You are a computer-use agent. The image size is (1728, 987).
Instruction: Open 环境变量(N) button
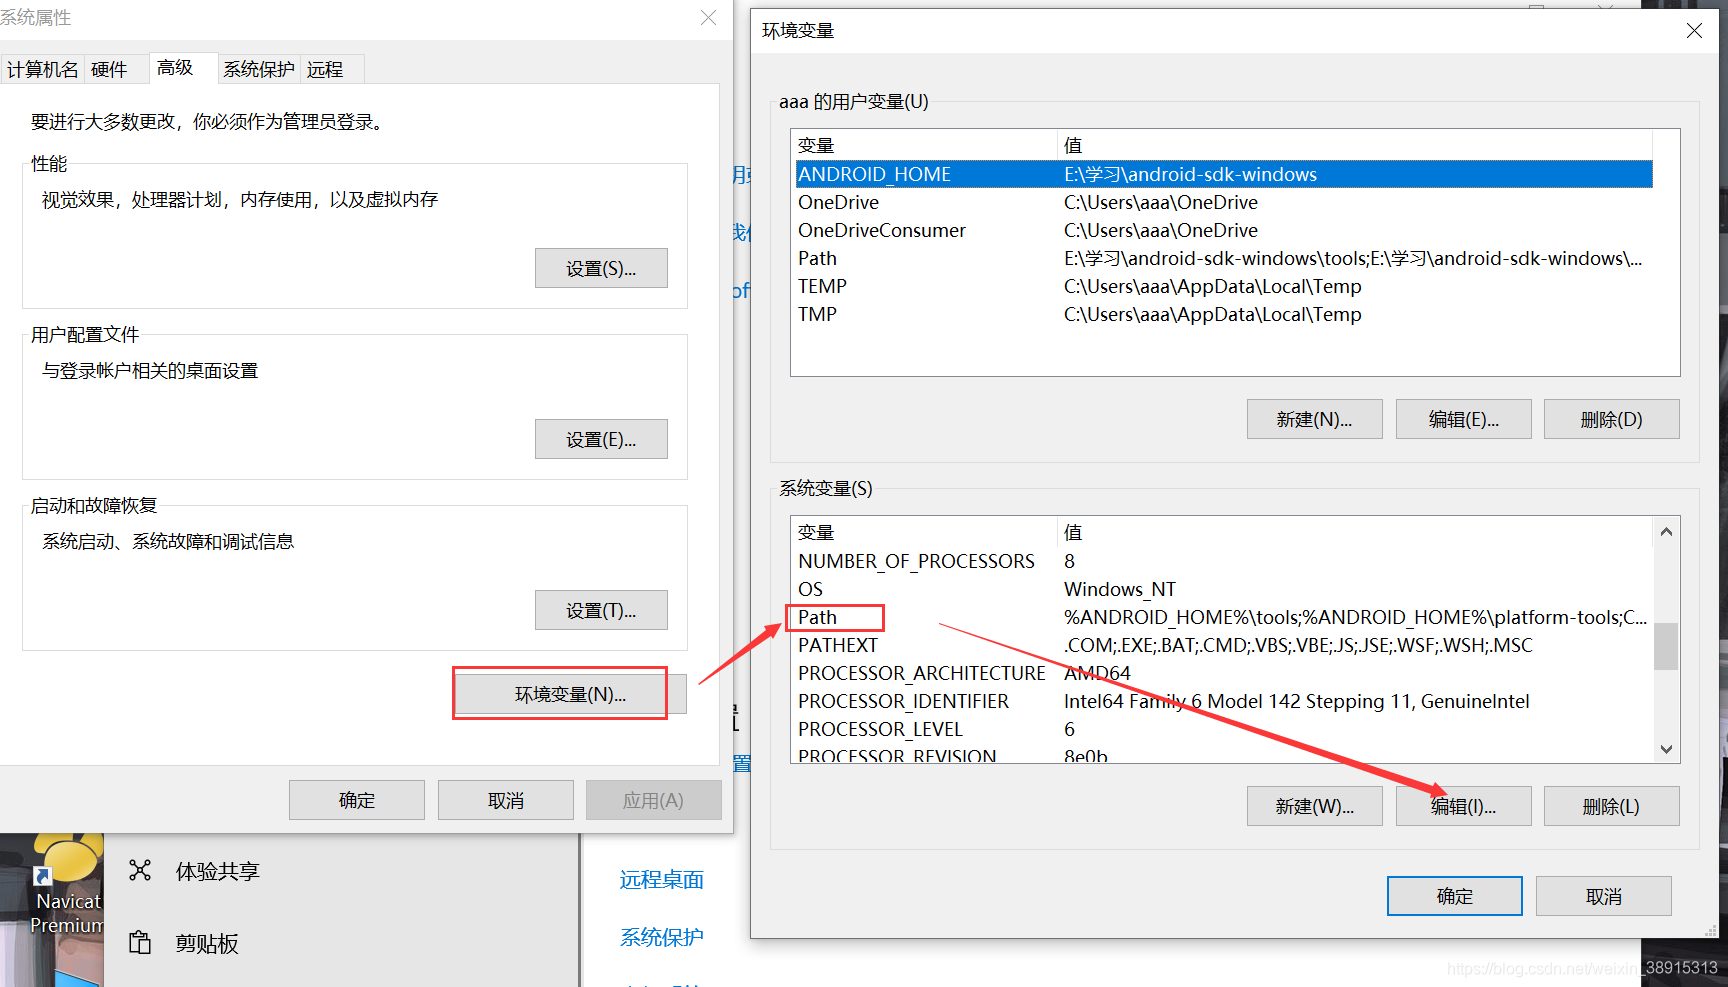(570, 694)
